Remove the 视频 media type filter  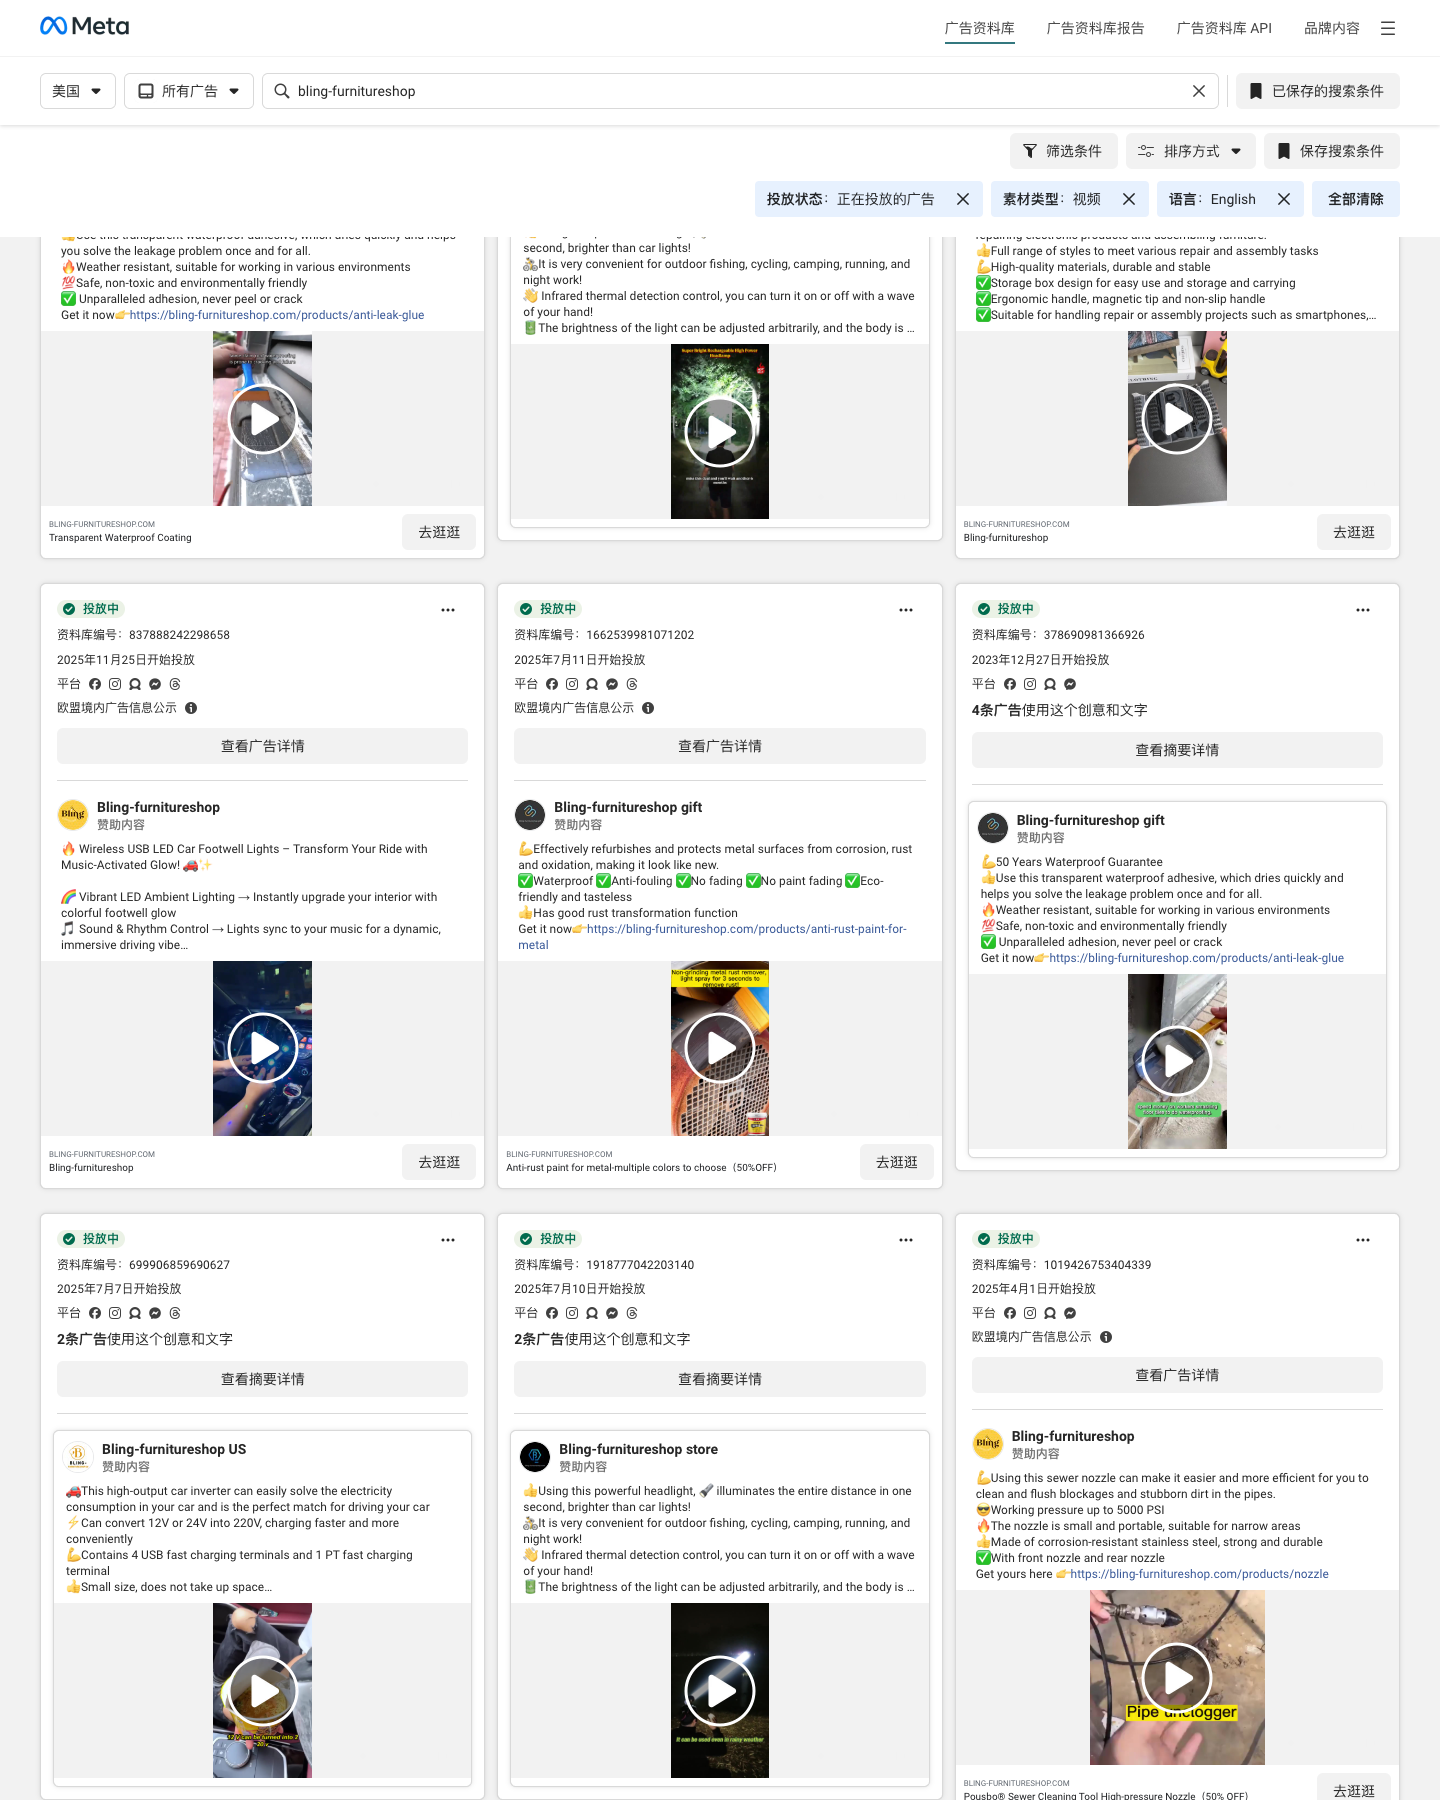1129,199
